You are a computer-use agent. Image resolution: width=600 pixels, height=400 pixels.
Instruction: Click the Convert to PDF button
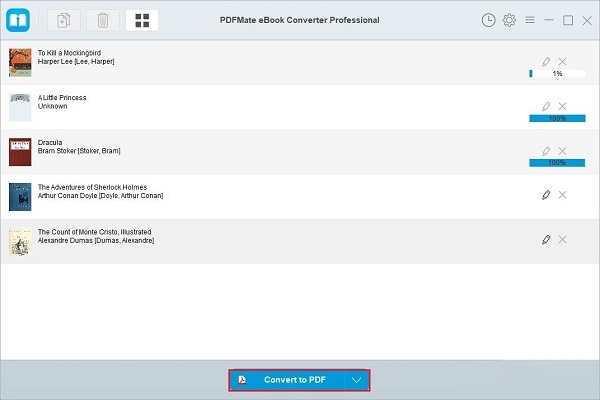tap(288, 380)
